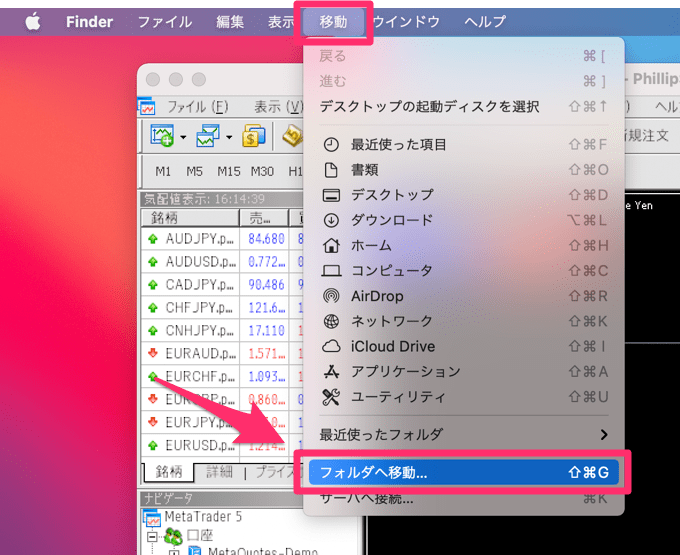Open the ファイル menu in macOS menu bar
This screenshot has width=680, height=555.
tap(165, 22)
